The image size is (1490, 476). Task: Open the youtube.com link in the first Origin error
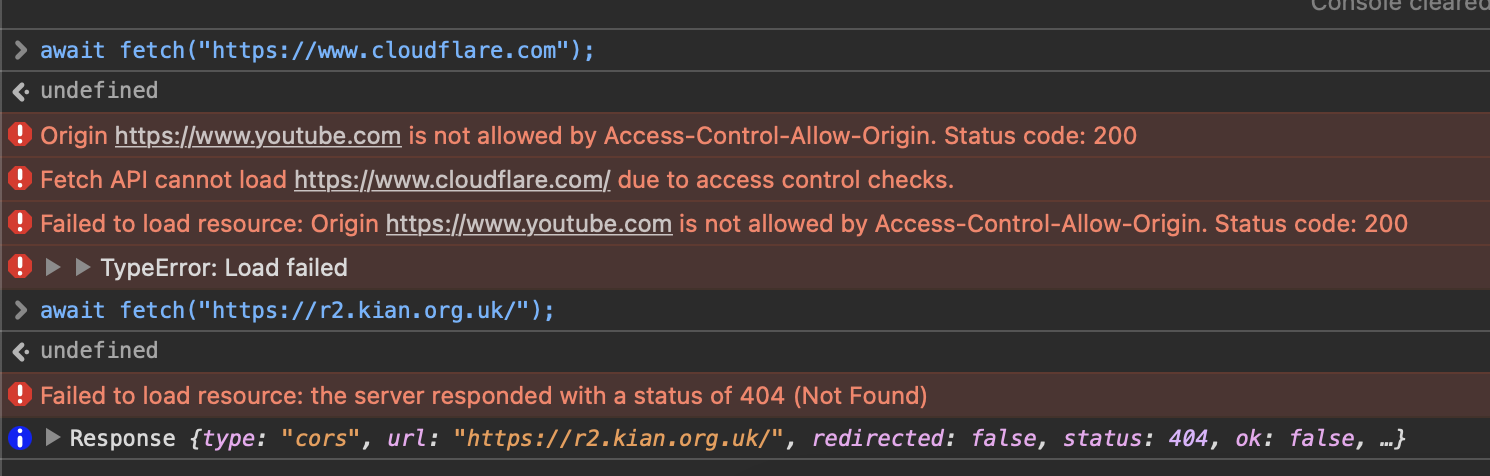pyautogui.click(x=258, y=135)
